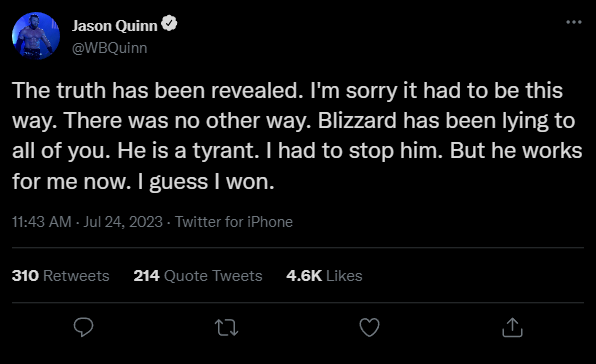Click the bold 4.6K count

click(x=304, y=275)
